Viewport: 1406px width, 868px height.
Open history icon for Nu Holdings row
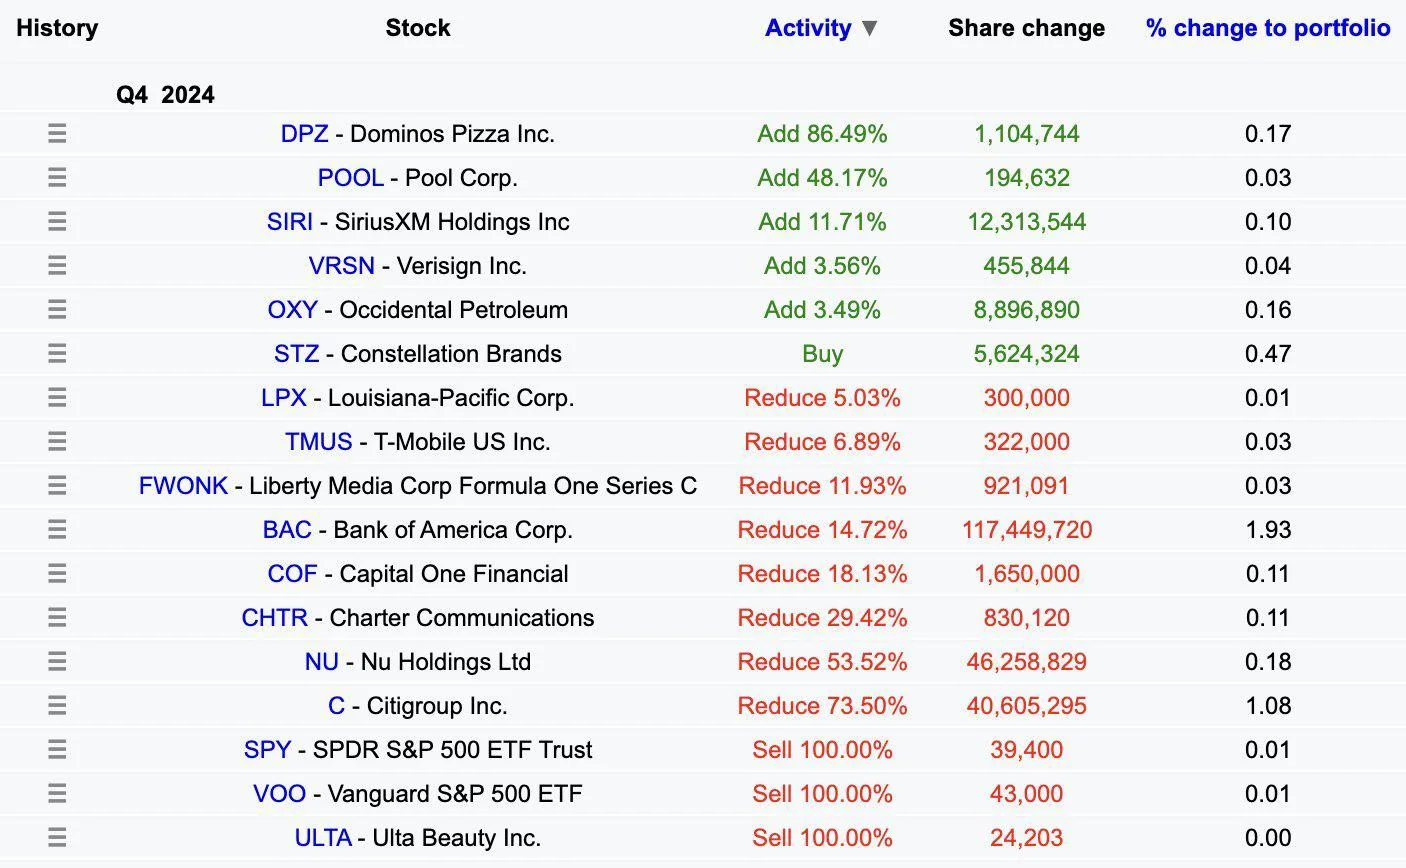[x=57, y=662]
